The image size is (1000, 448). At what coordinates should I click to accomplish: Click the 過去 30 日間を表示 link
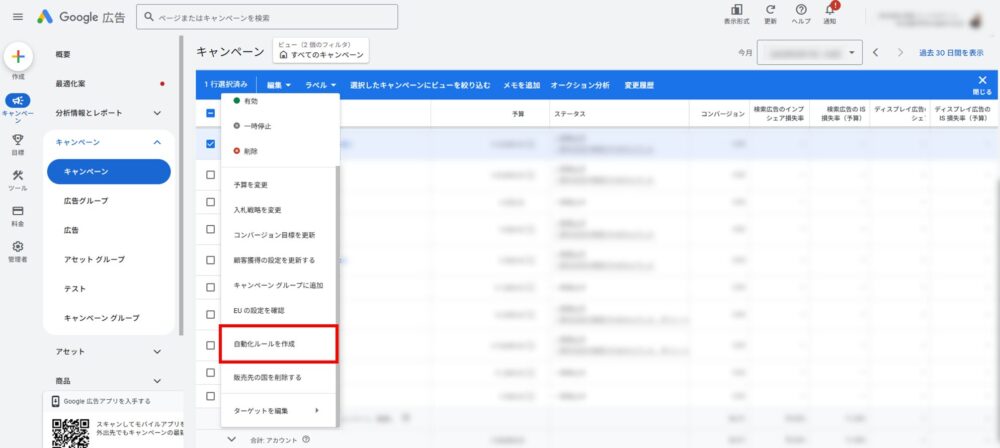point(958,53)
